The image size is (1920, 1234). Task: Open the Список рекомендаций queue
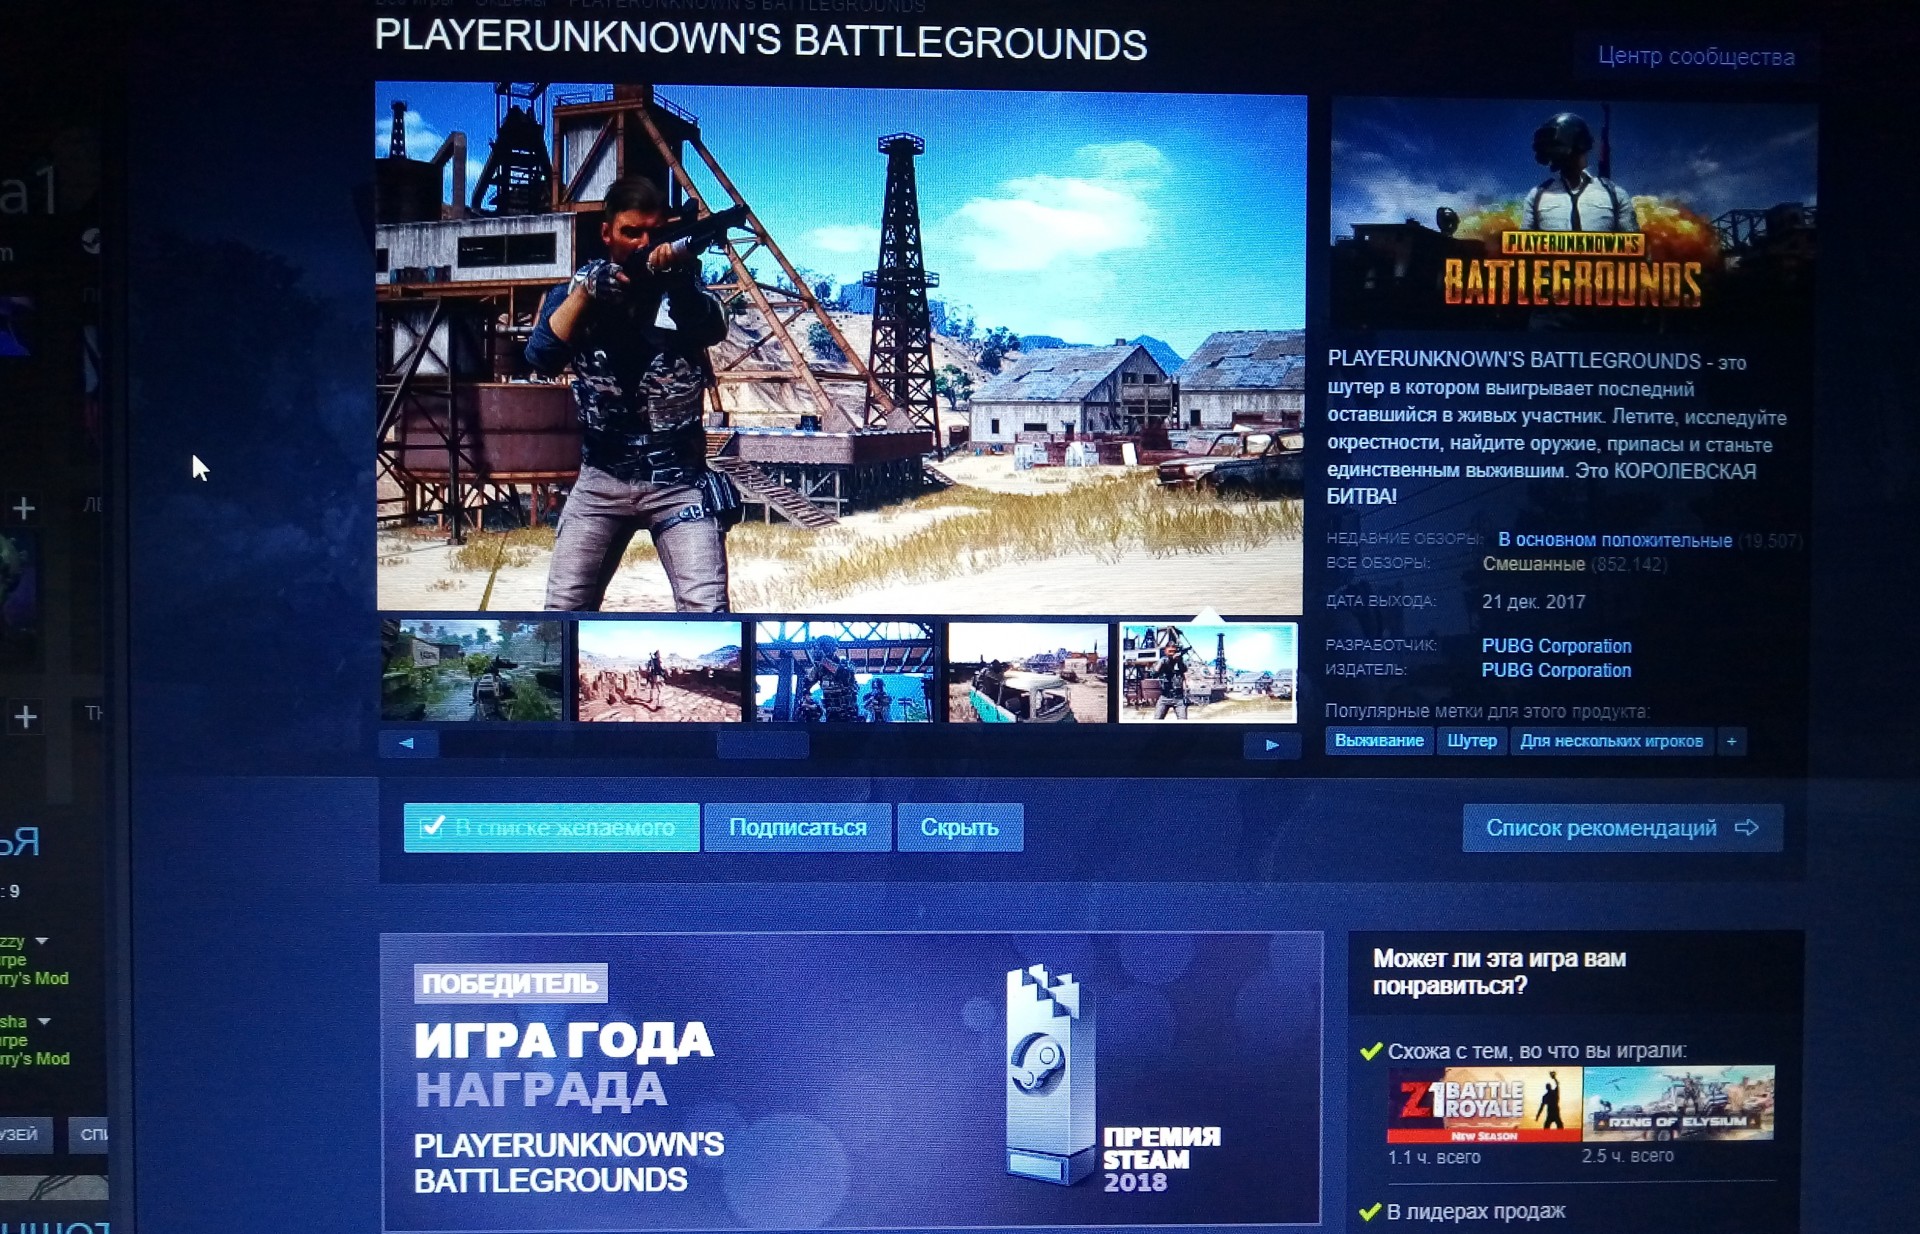point(1622,828)
